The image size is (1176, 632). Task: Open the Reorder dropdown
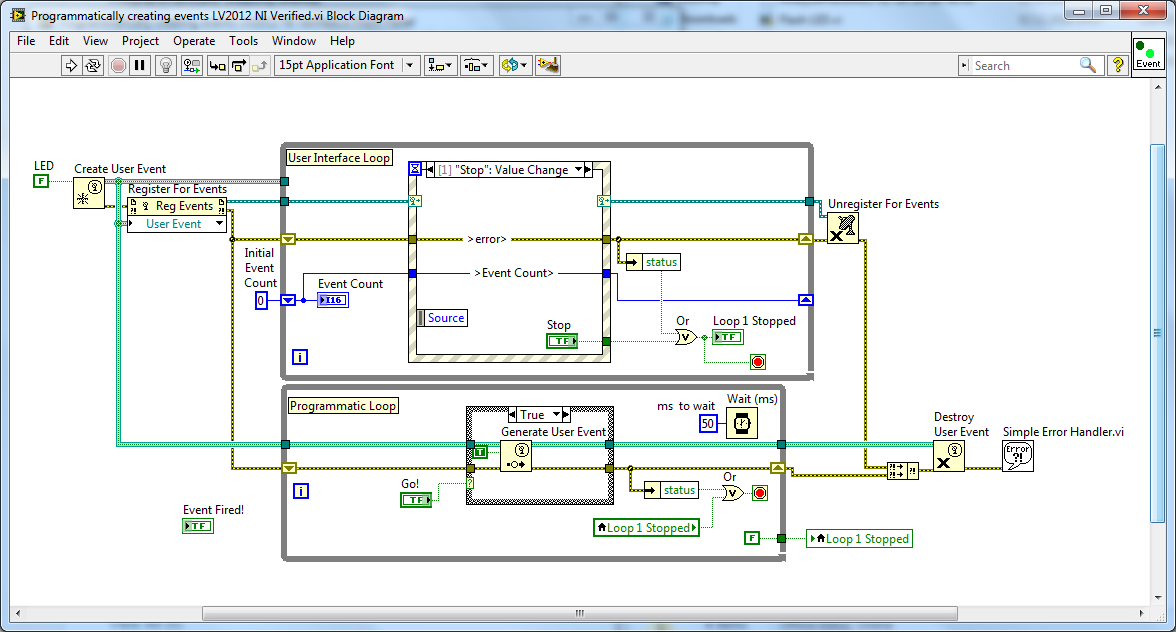514,66
